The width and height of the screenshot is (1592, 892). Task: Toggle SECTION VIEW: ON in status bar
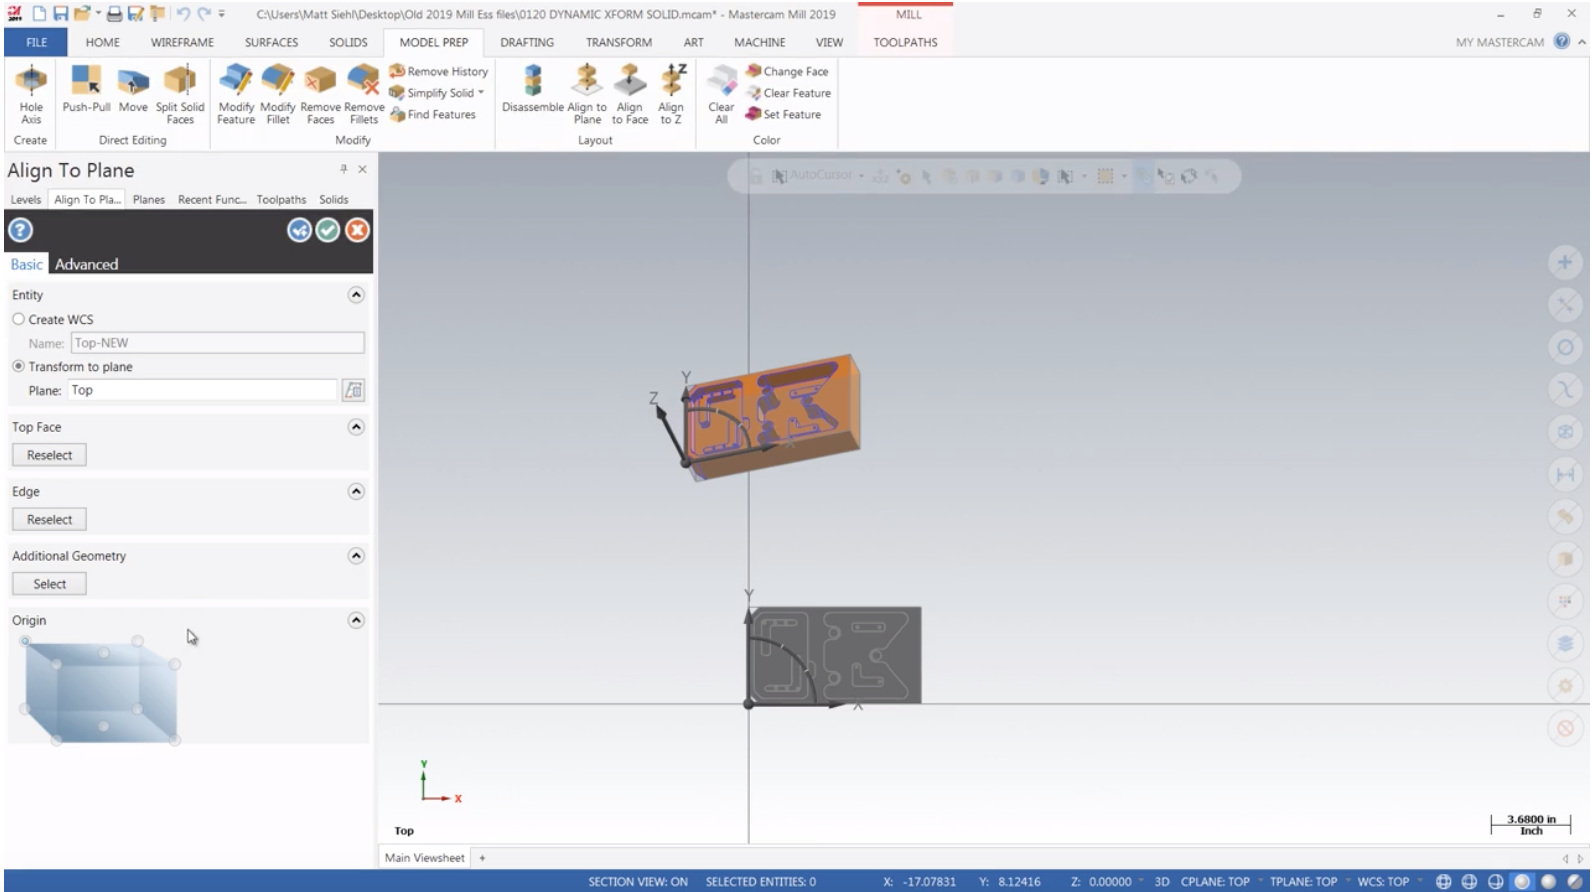pyautogui.click(x=638, y=881)
